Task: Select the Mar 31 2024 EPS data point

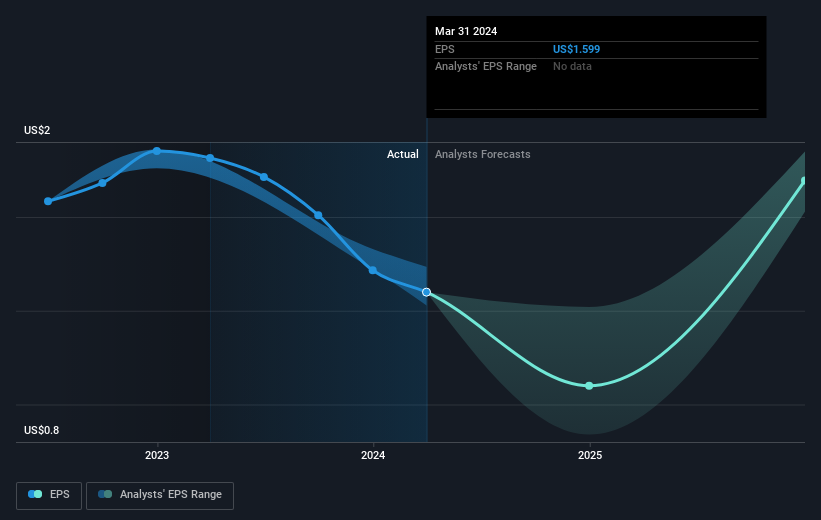Action: tap(427, 292)
